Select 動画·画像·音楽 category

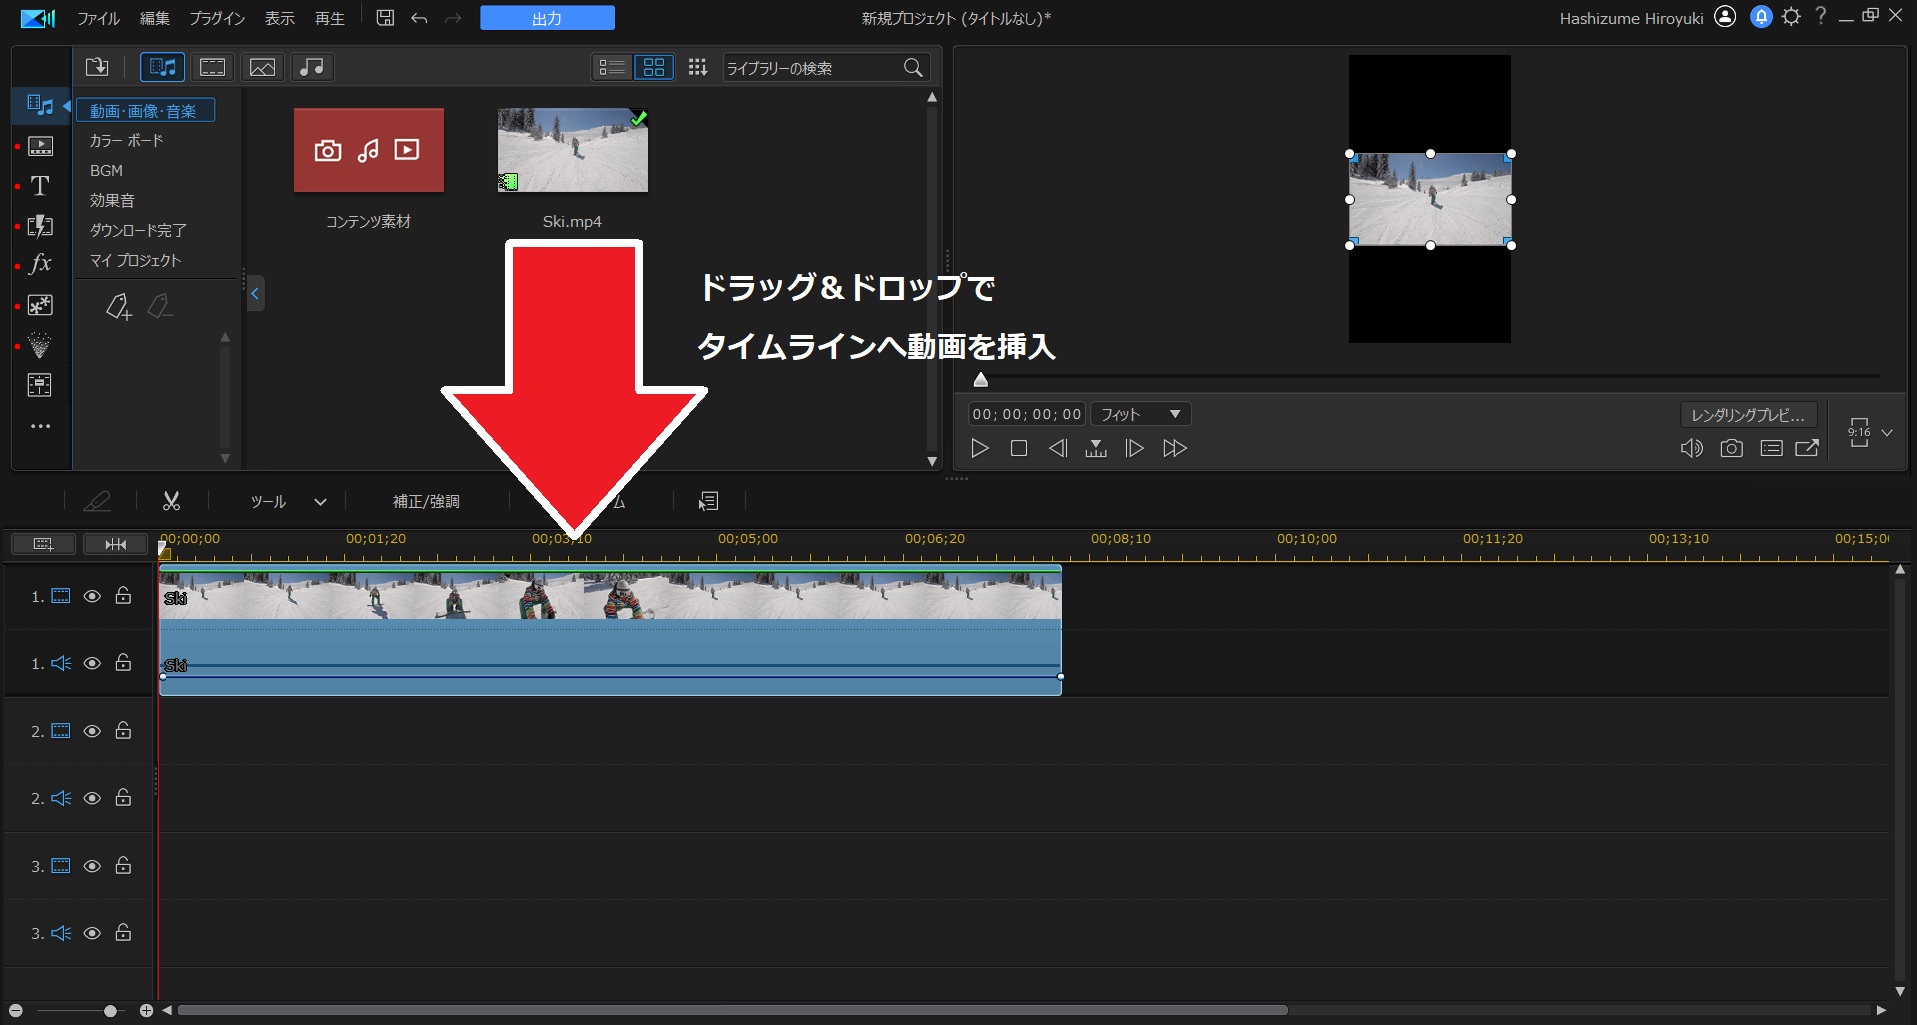point(145,110)
